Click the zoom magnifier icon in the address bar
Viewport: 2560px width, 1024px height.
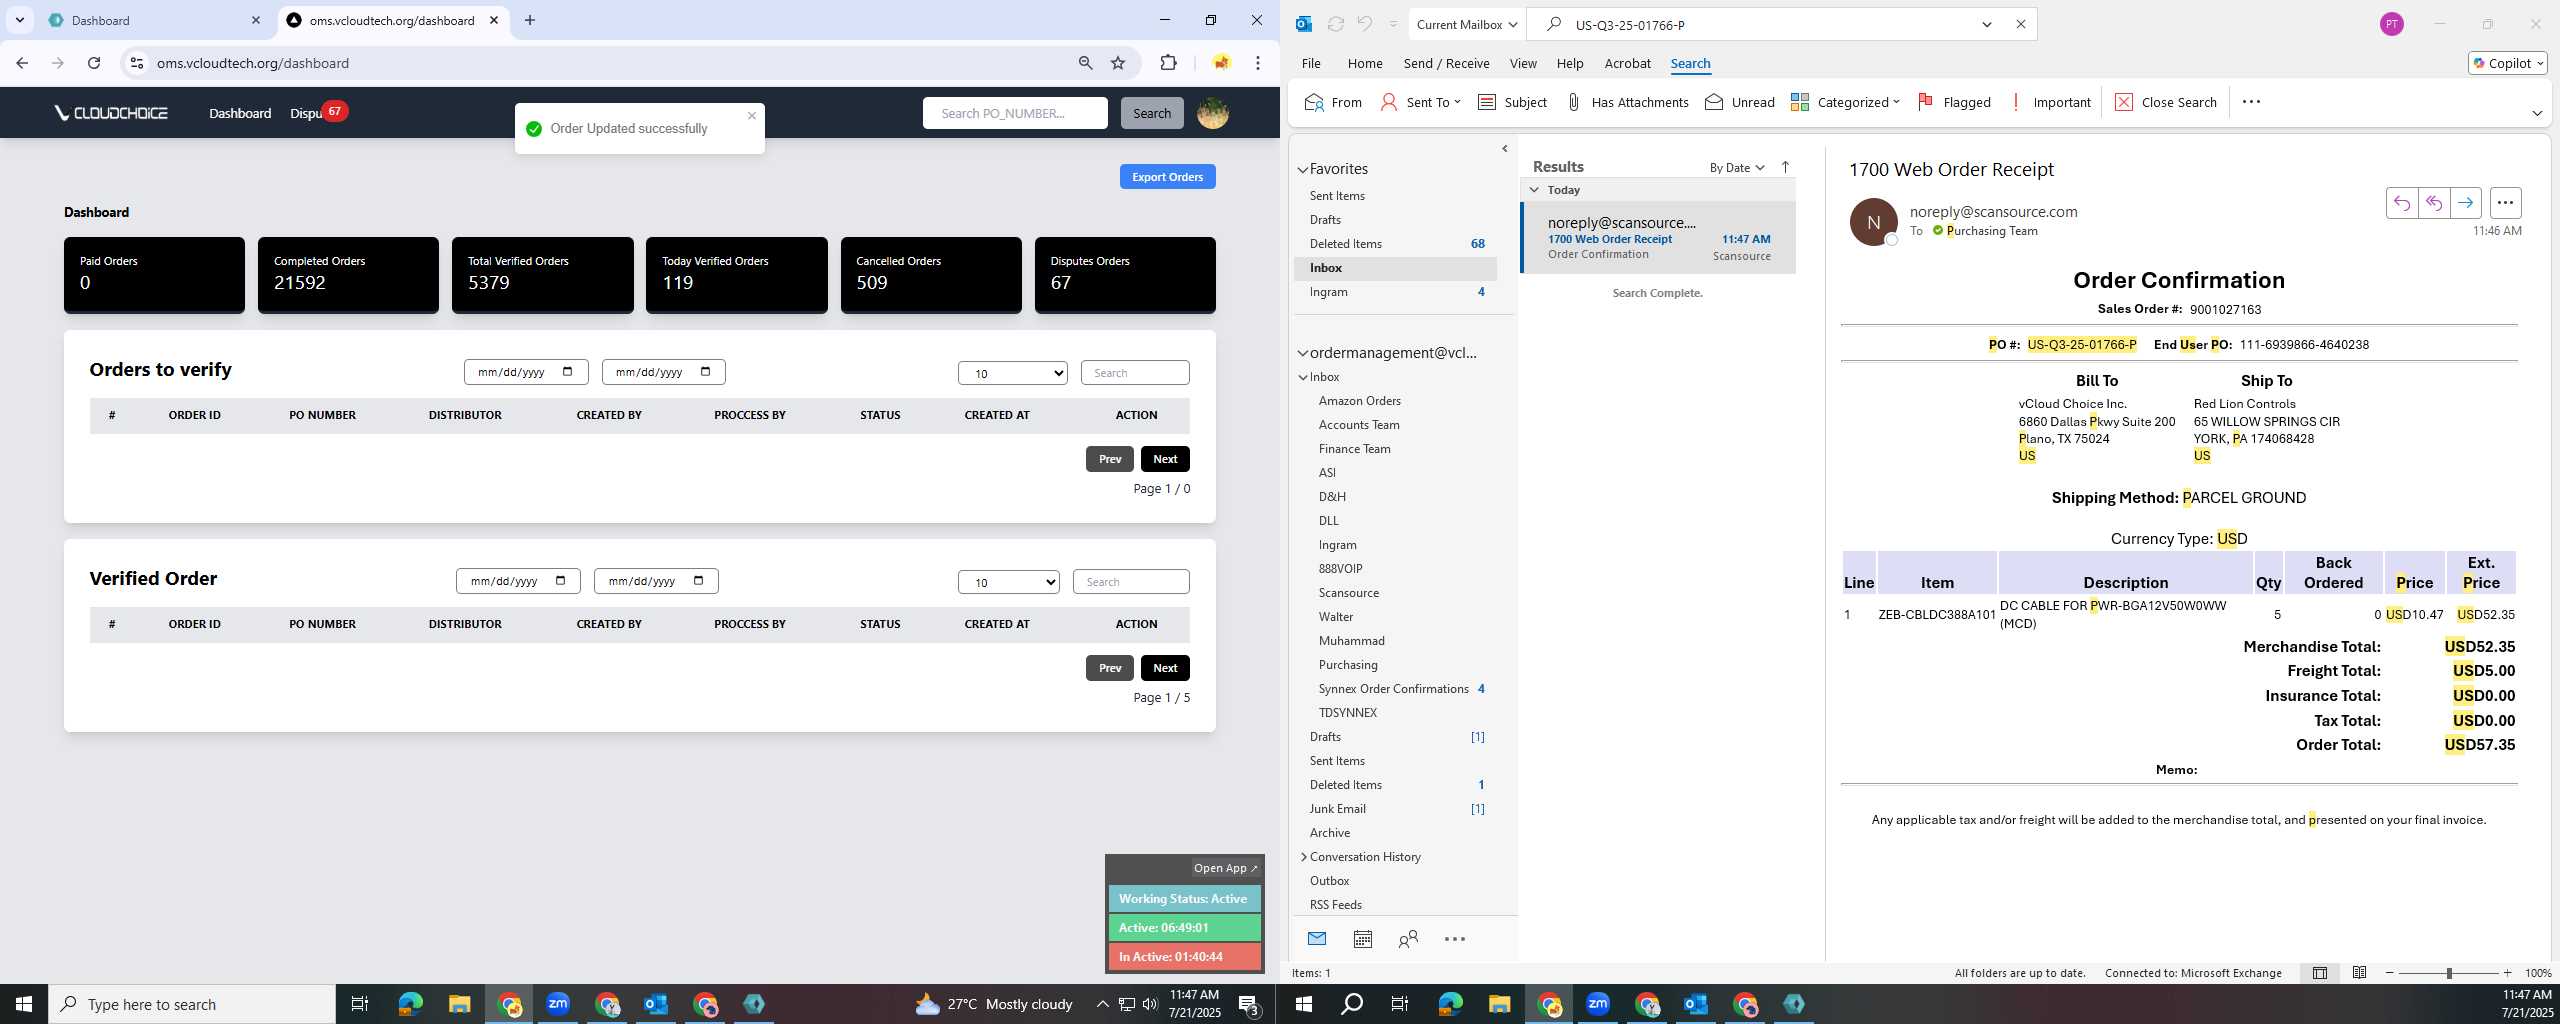tap(1085, 63)
